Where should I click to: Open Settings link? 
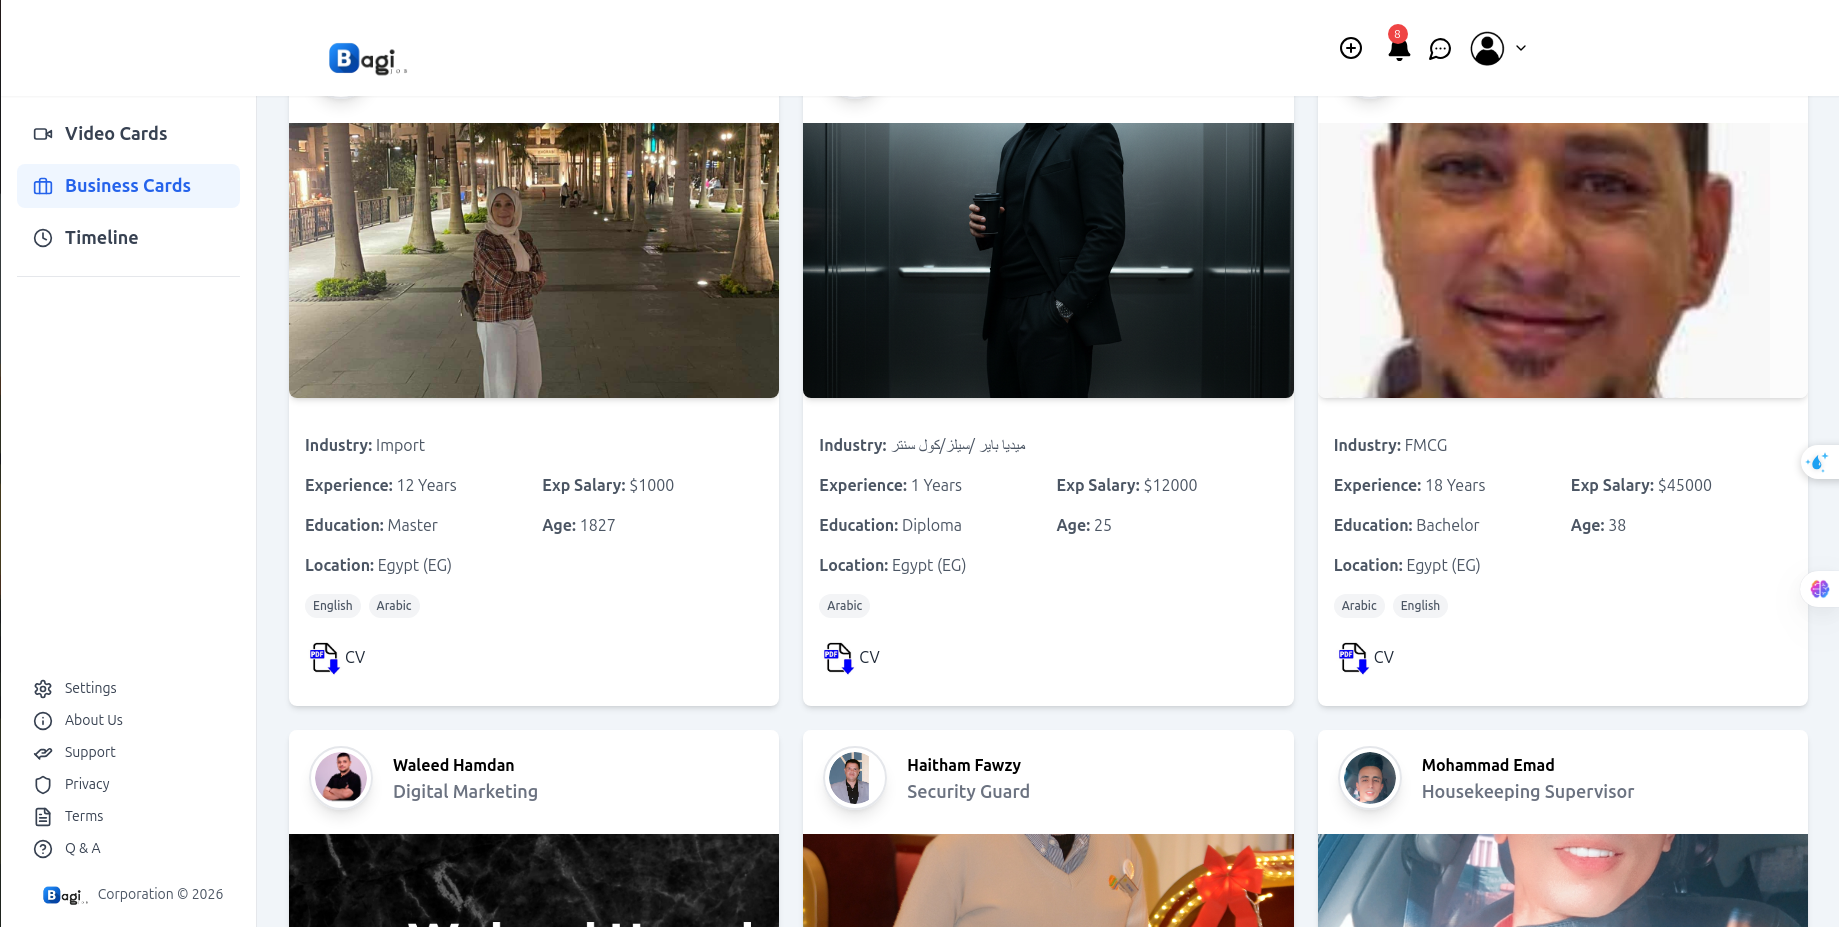pyautogui.click(x=90, y=688)
